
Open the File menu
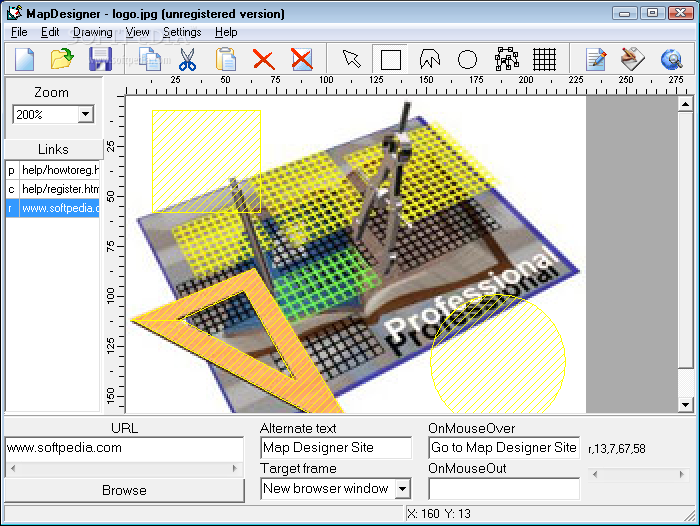19,32
